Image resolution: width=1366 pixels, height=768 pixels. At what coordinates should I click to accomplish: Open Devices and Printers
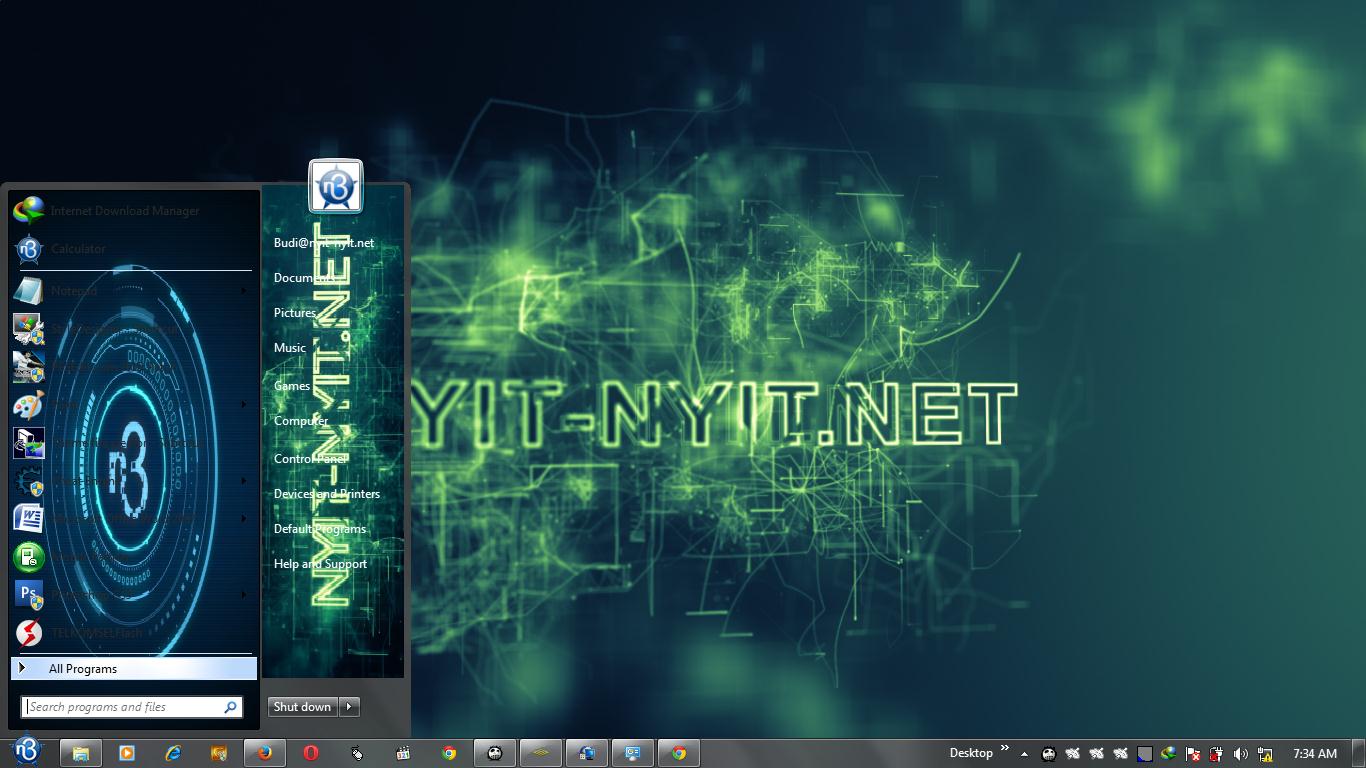pos(327,494)
